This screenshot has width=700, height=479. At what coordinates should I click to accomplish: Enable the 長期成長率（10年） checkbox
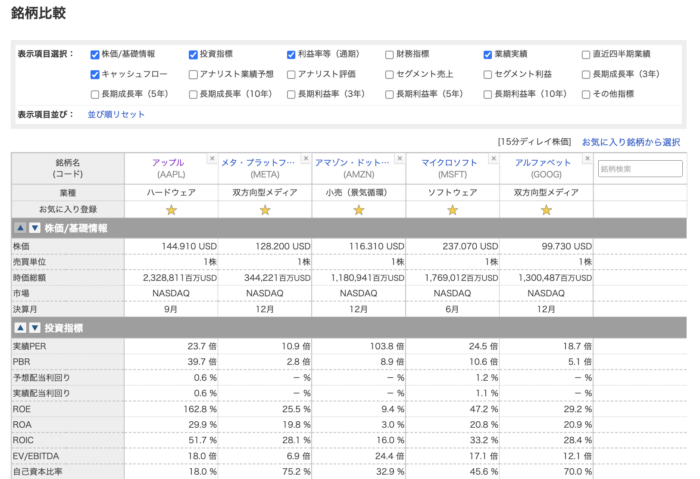[x=193, y=95]
